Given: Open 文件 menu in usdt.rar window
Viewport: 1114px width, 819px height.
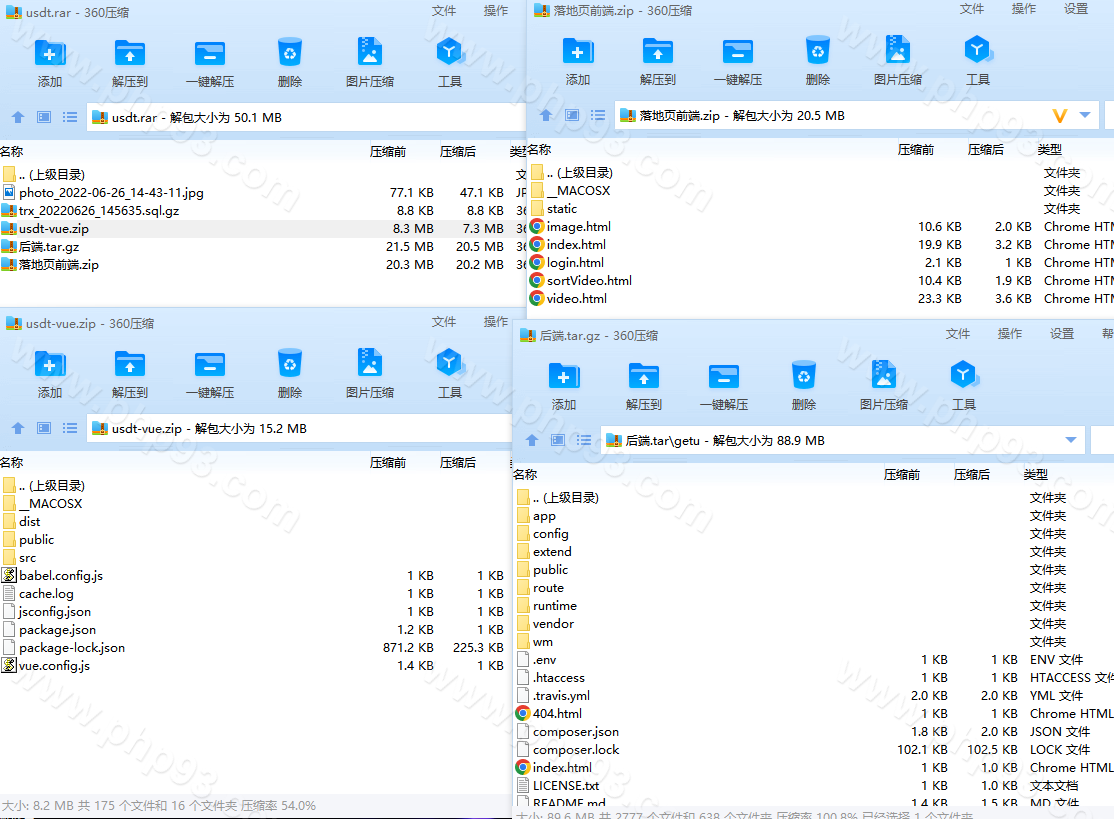Looking at the screenshot, I should (444, 11).
